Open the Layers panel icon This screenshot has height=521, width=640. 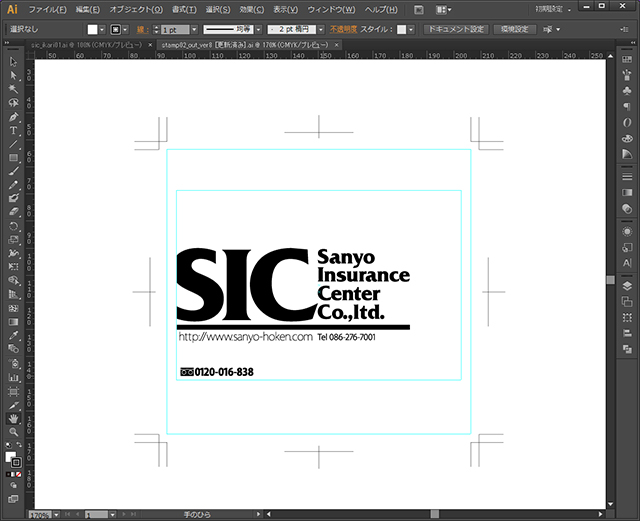tap(627, 285)
